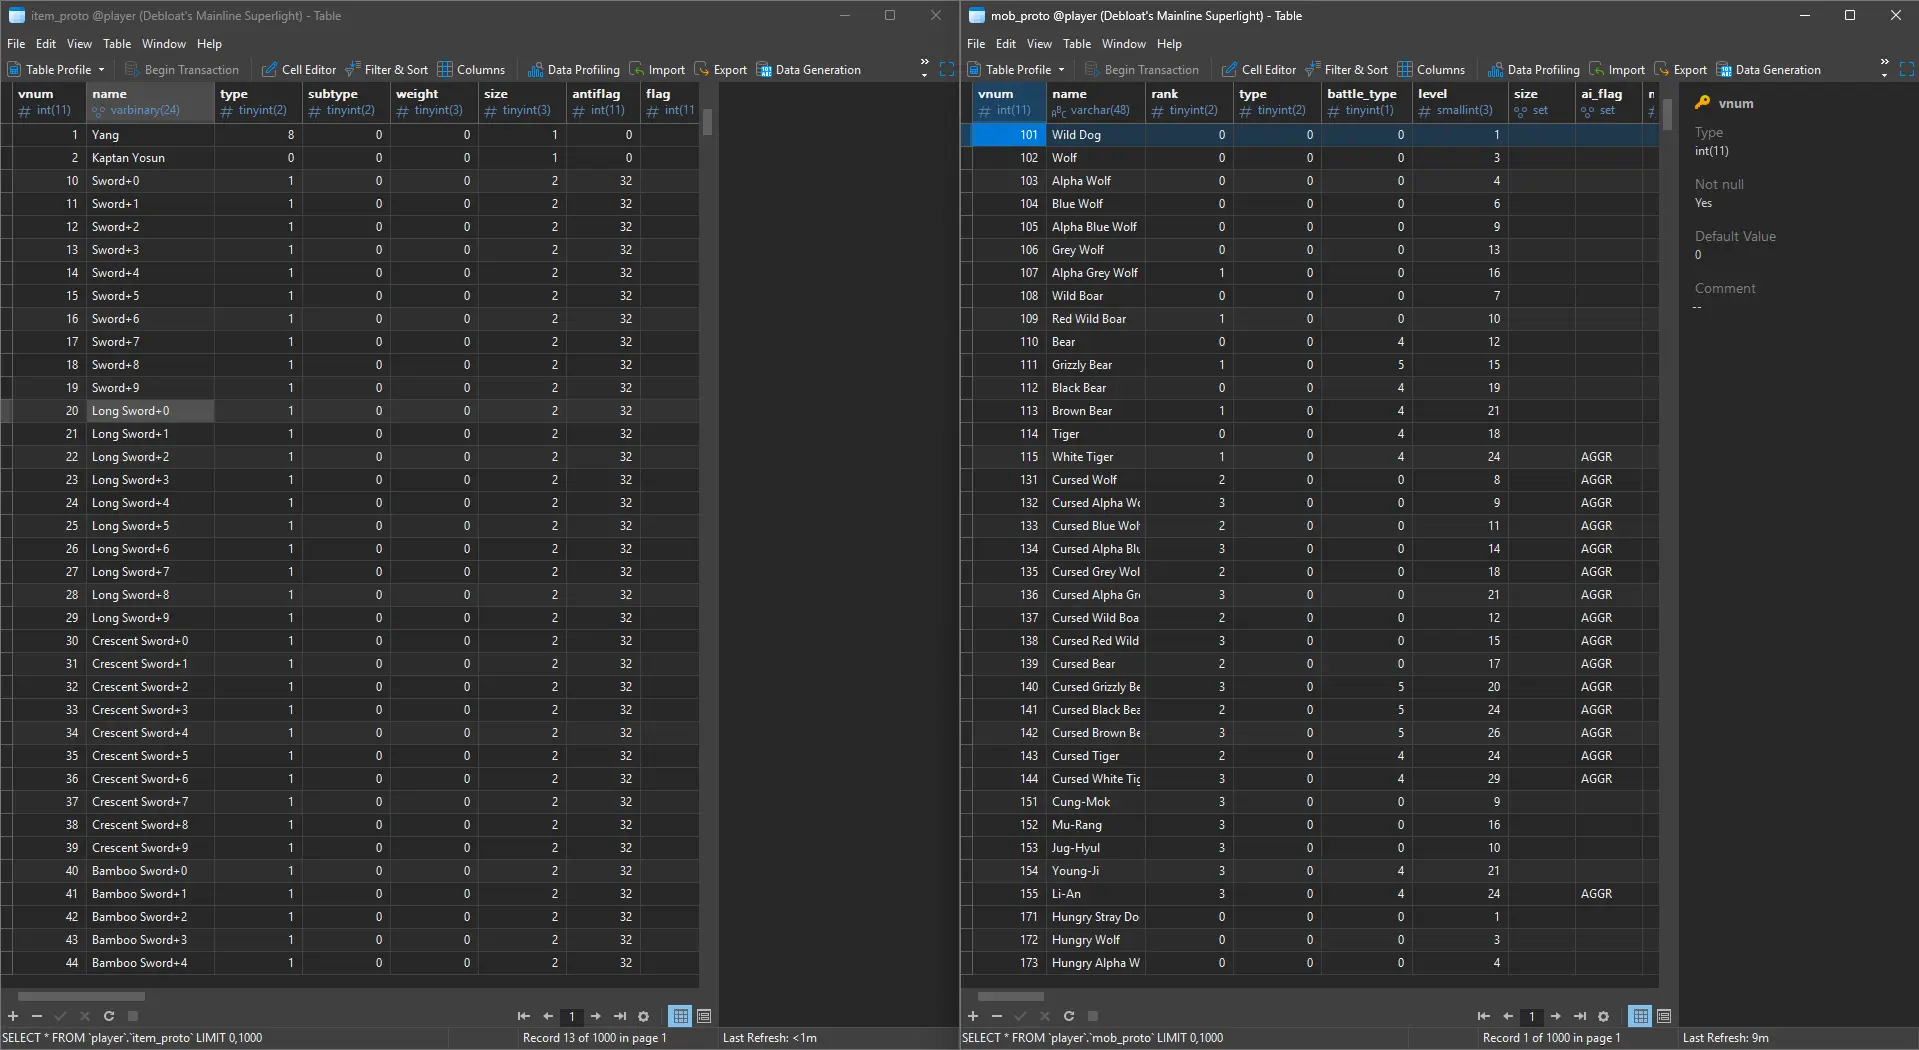Open Cell Editor in mob_proto window

1259,70
